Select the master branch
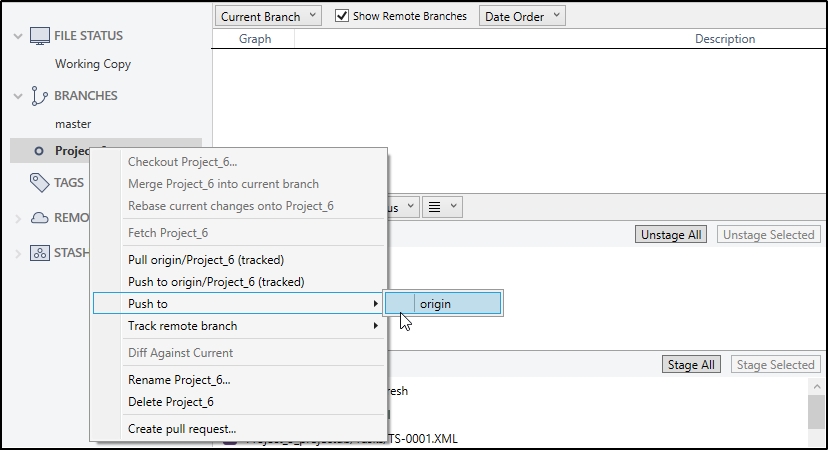This screenshot has width=828, height=450. 73,124
